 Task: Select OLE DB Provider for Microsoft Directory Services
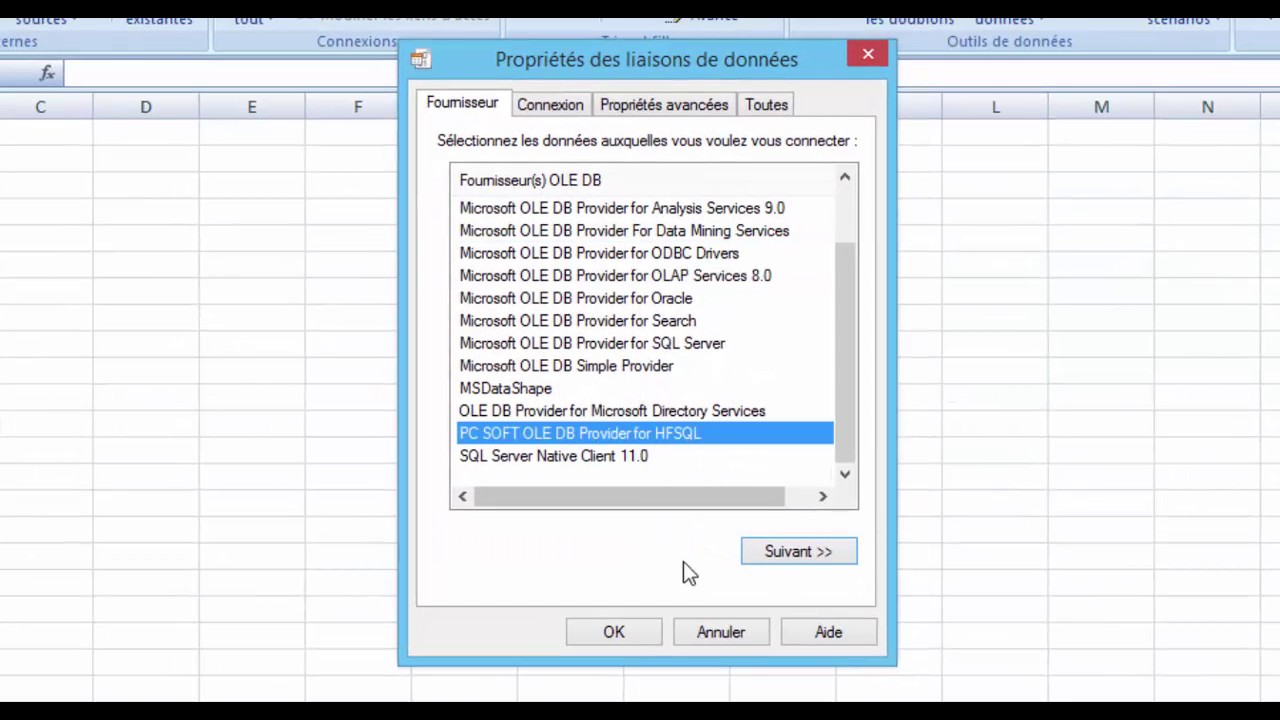click(x=612, y=411)
